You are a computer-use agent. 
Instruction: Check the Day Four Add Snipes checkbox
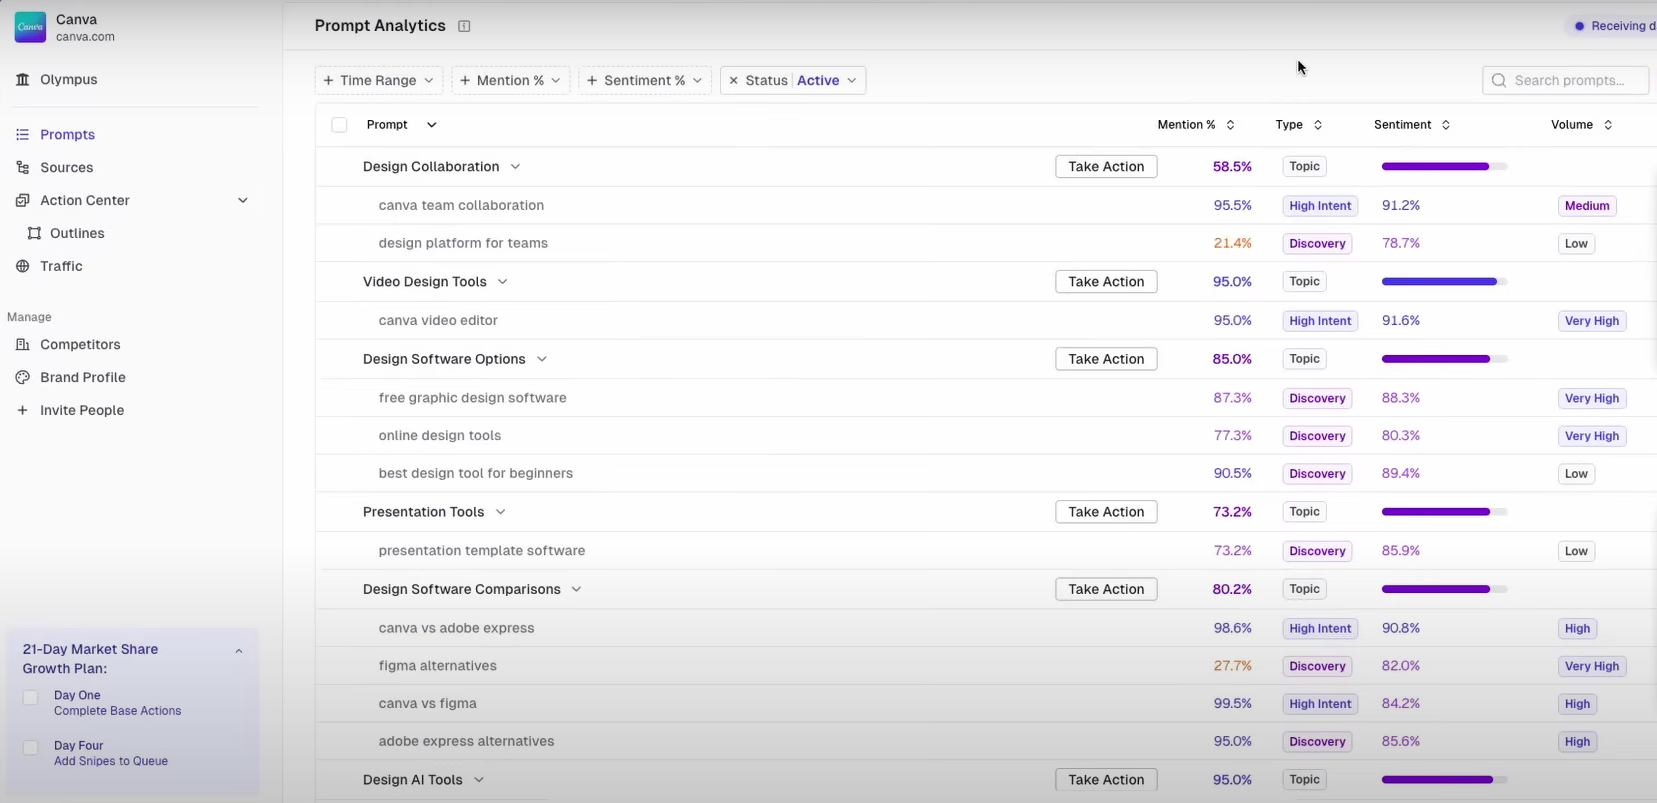31,748
